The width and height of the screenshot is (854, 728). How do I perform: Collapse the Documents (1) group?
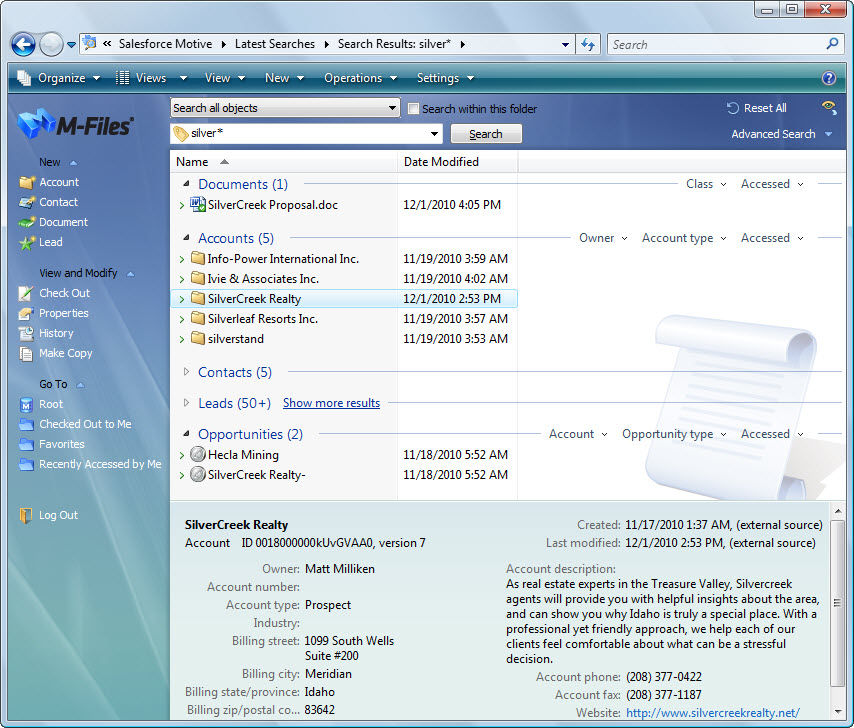[186, 184]
